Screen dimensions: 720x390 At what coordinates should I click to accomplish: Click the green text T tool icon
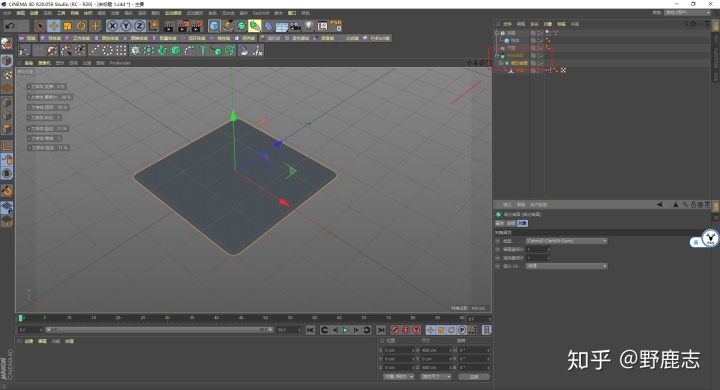[x=202, y=50]
